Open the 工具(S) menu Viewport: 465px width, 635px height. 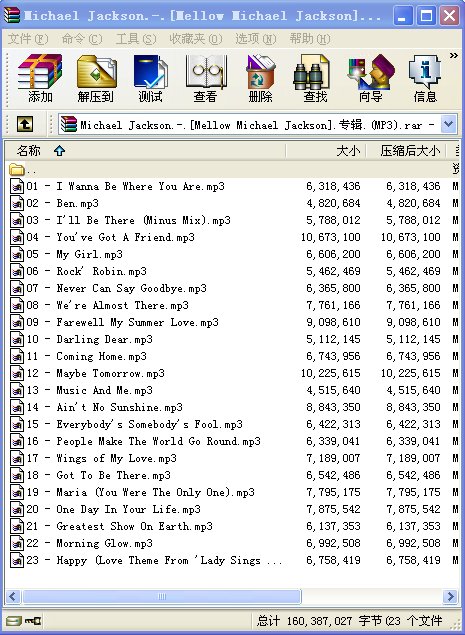point(136,39)
